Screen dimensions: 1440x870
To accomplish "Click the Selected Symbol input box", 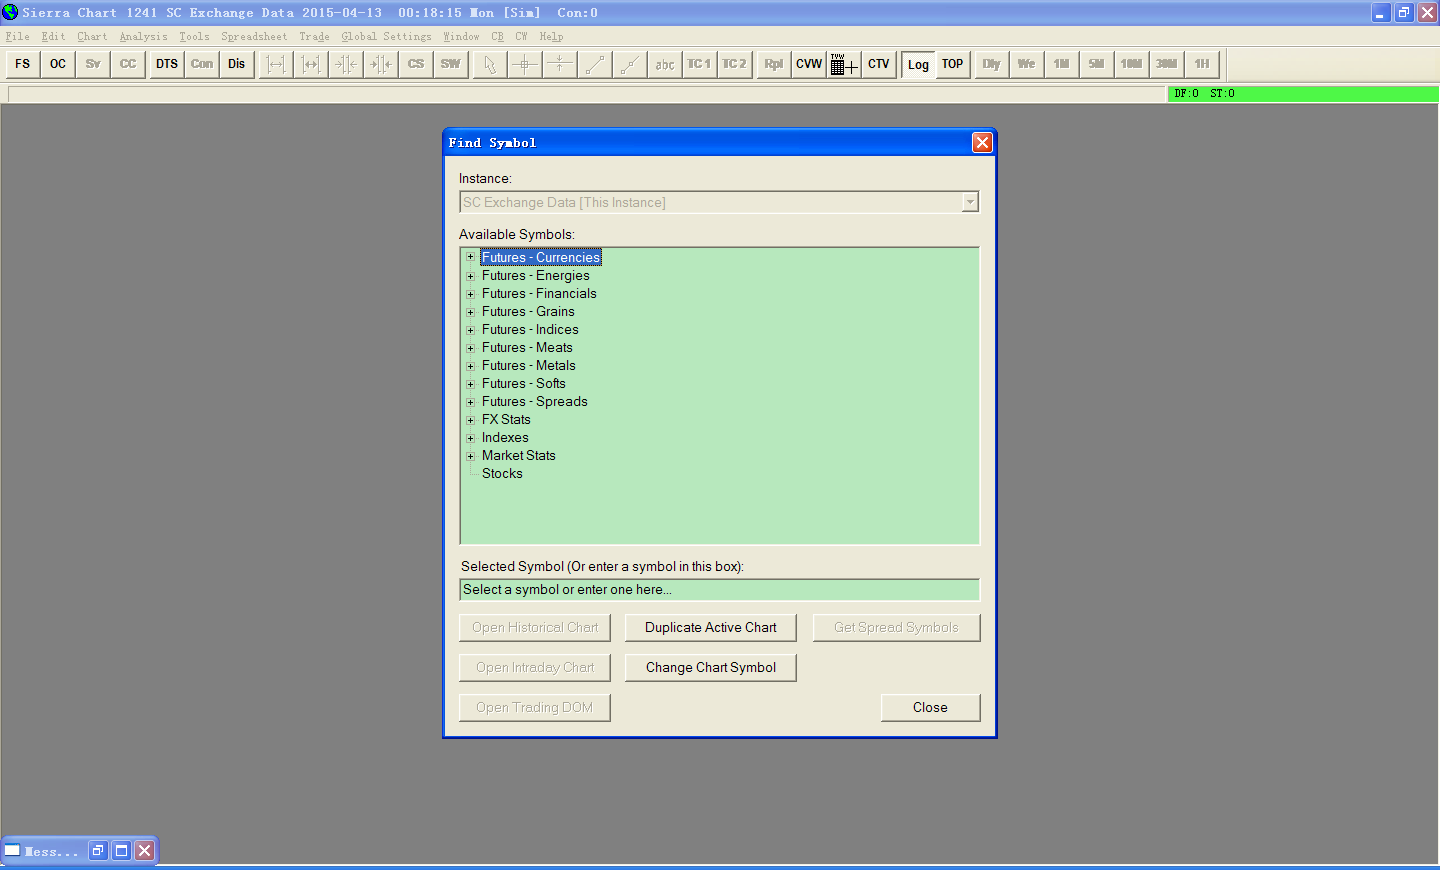I will tap(719, 590).
